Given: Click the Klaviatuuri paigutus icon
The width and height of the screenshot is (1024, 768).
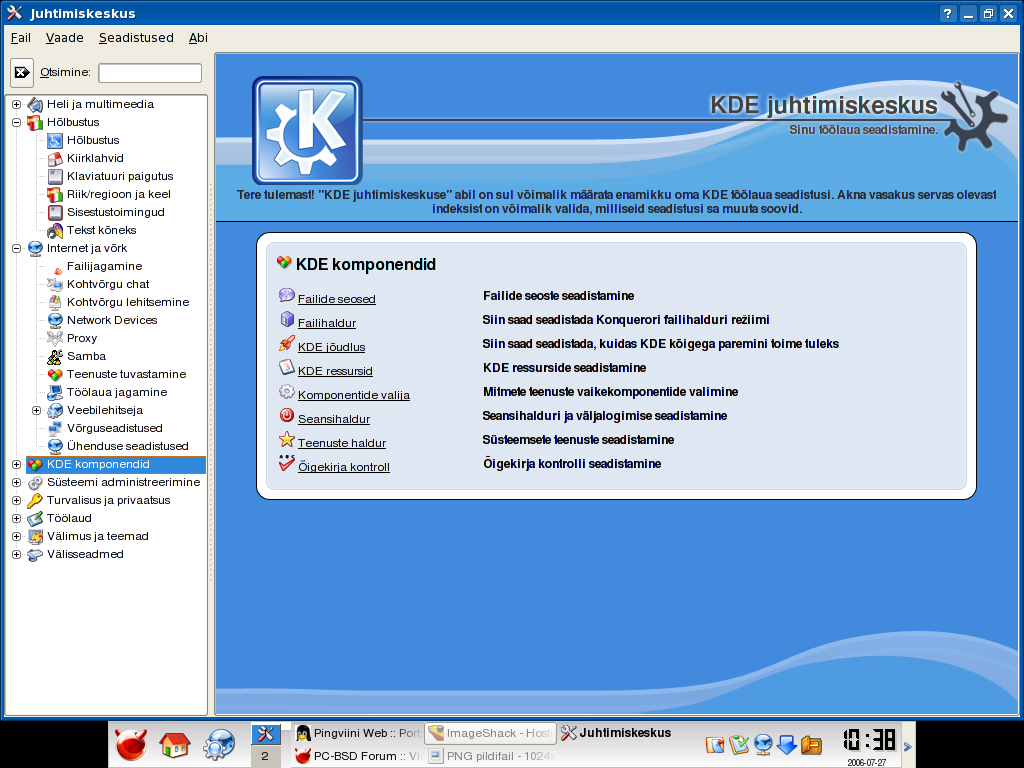Looking at the screenshot, I should click(x=56, y=176).
